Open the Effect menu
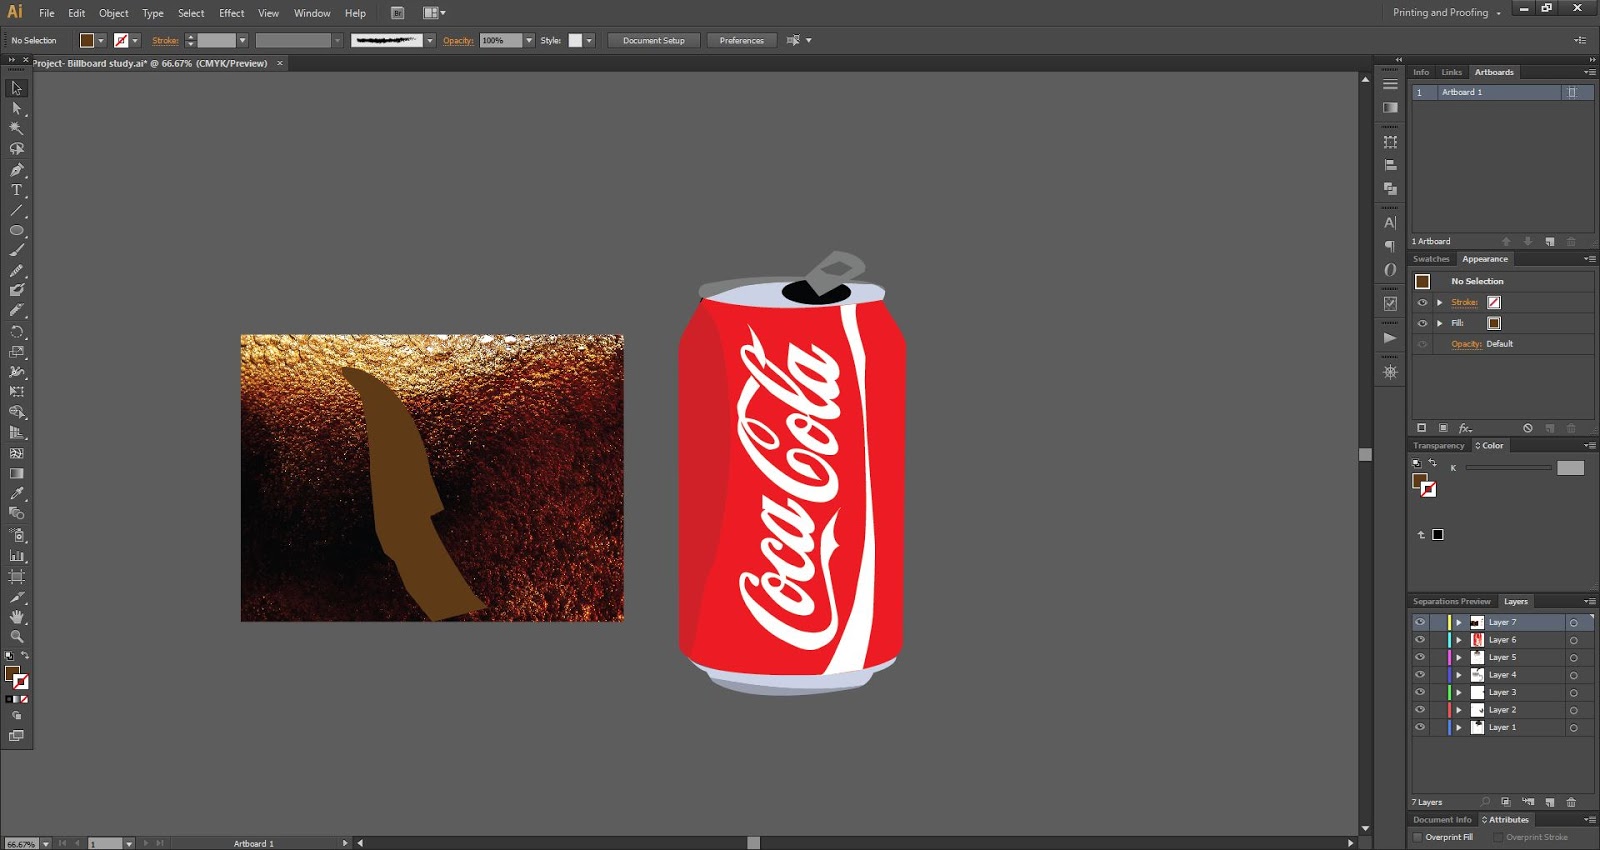Viewport: 1600px width, 850px height. click(x=232, y=13)
